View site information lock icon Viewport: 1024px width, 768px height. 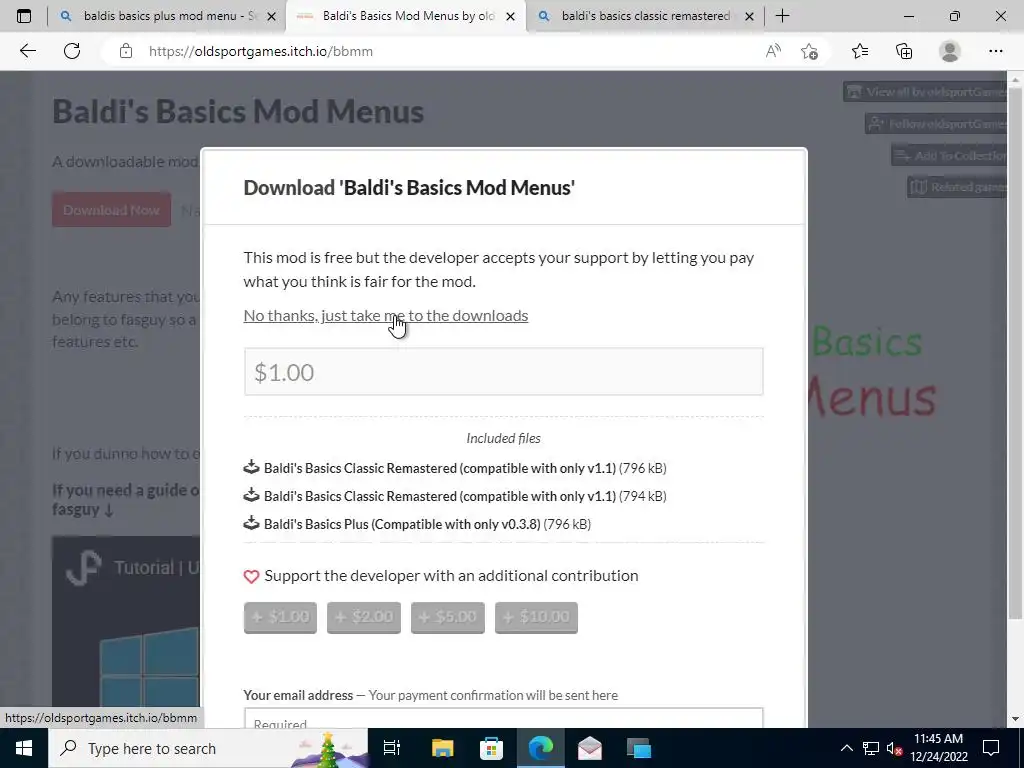coord(126,51)
